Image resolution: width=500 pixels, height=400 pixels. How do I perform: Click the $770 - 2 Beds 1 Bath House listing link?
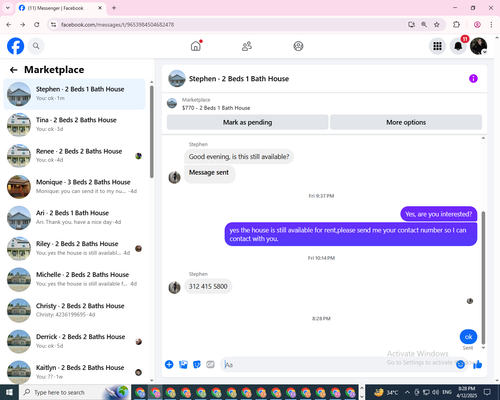point(216,108)
